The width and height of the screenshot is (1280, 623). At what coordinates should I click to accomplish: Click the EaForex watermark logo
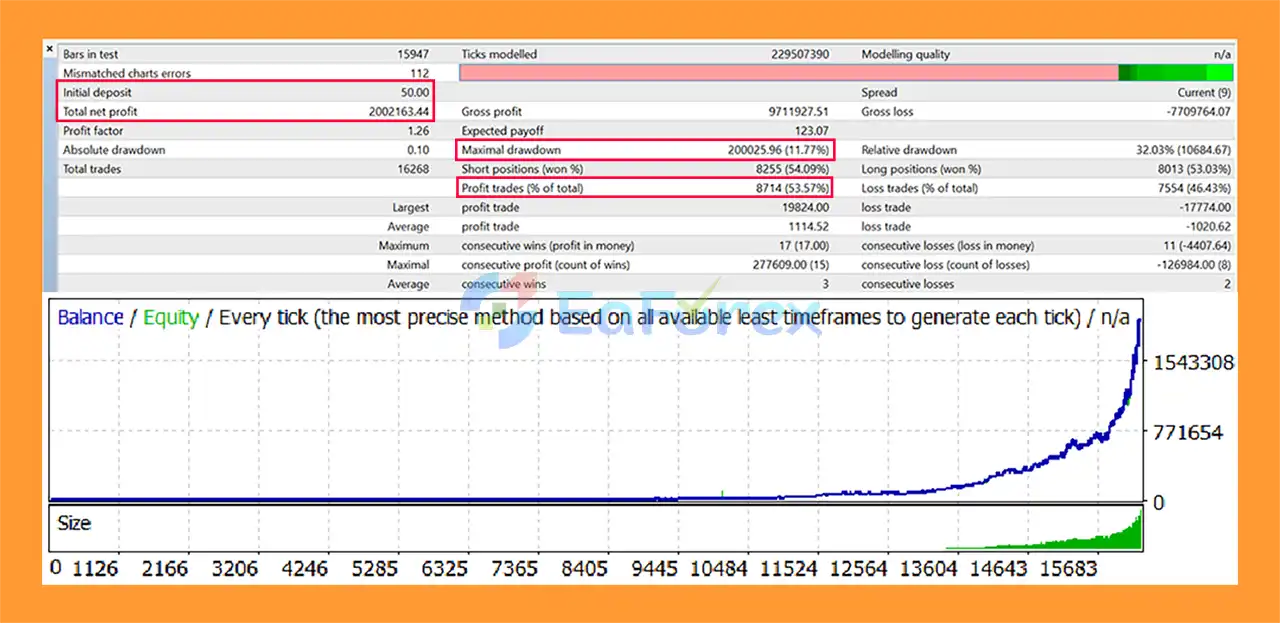(640, 313)
